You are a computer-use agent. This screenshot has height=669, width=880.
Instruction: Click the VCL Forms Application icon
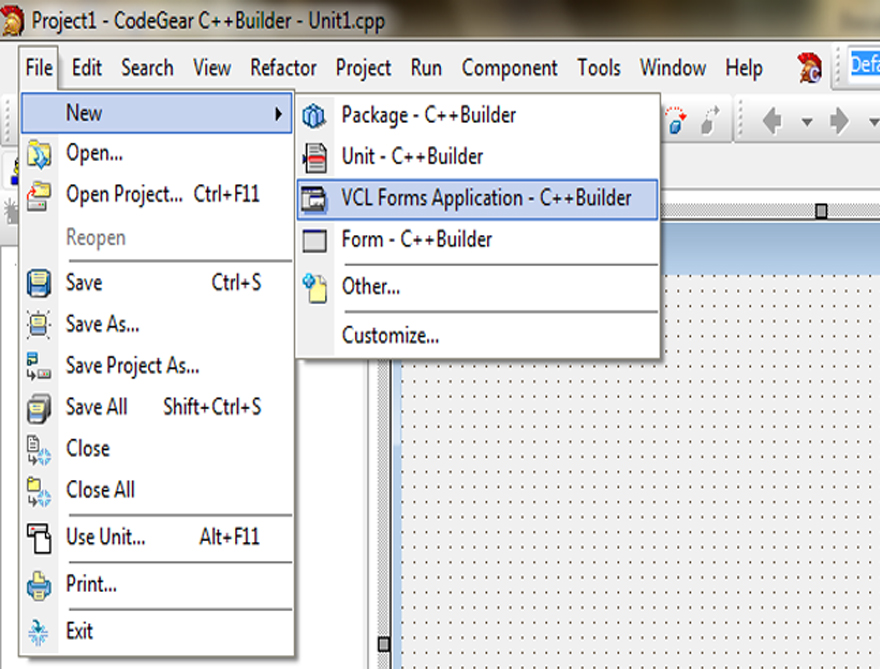[314, 199]
